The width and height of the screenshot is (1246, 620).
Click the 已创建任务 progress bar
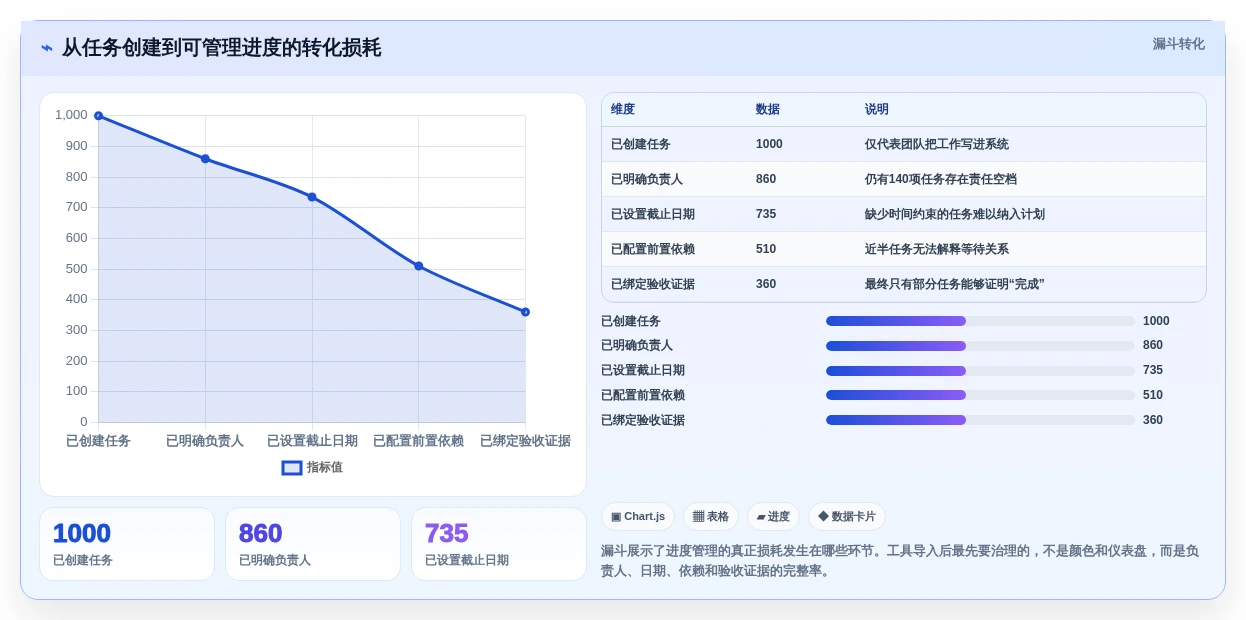(980, 321)
